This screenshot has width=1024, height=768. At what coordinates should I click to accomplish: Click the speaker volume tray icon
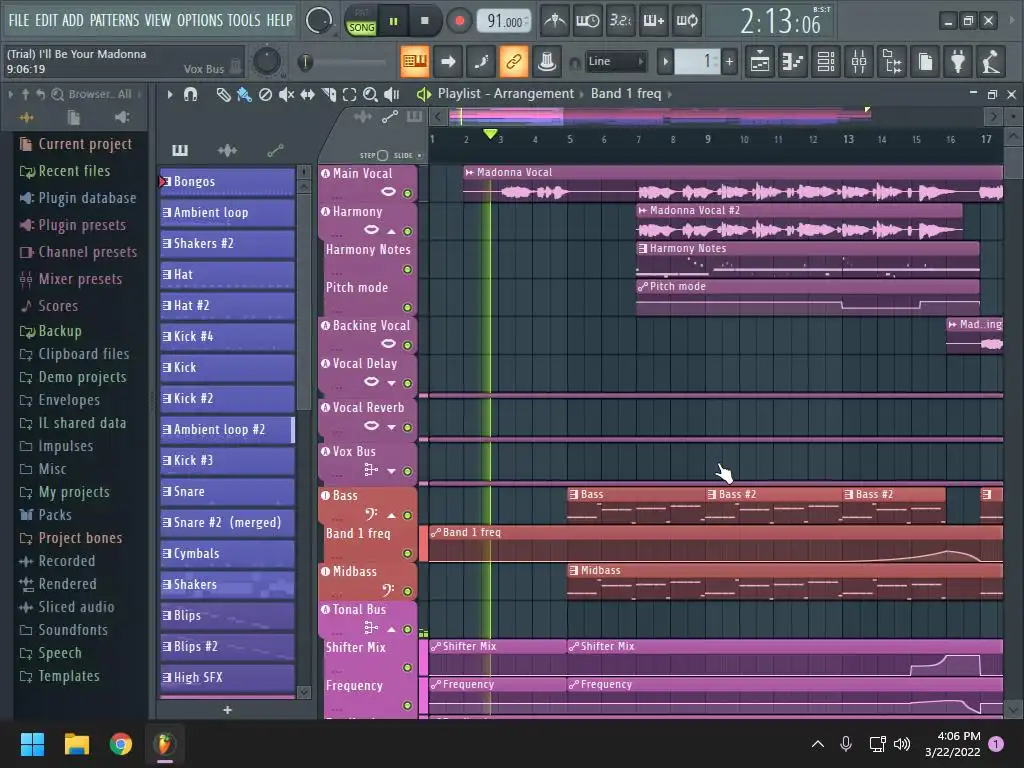coord(902,744)
